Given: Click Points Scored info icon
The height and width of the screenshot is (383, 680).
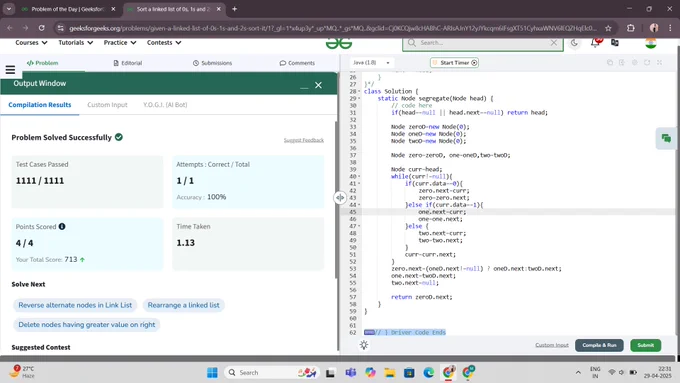Looking at the screenshot, I should pyautogui.click(x=62, y=226).
